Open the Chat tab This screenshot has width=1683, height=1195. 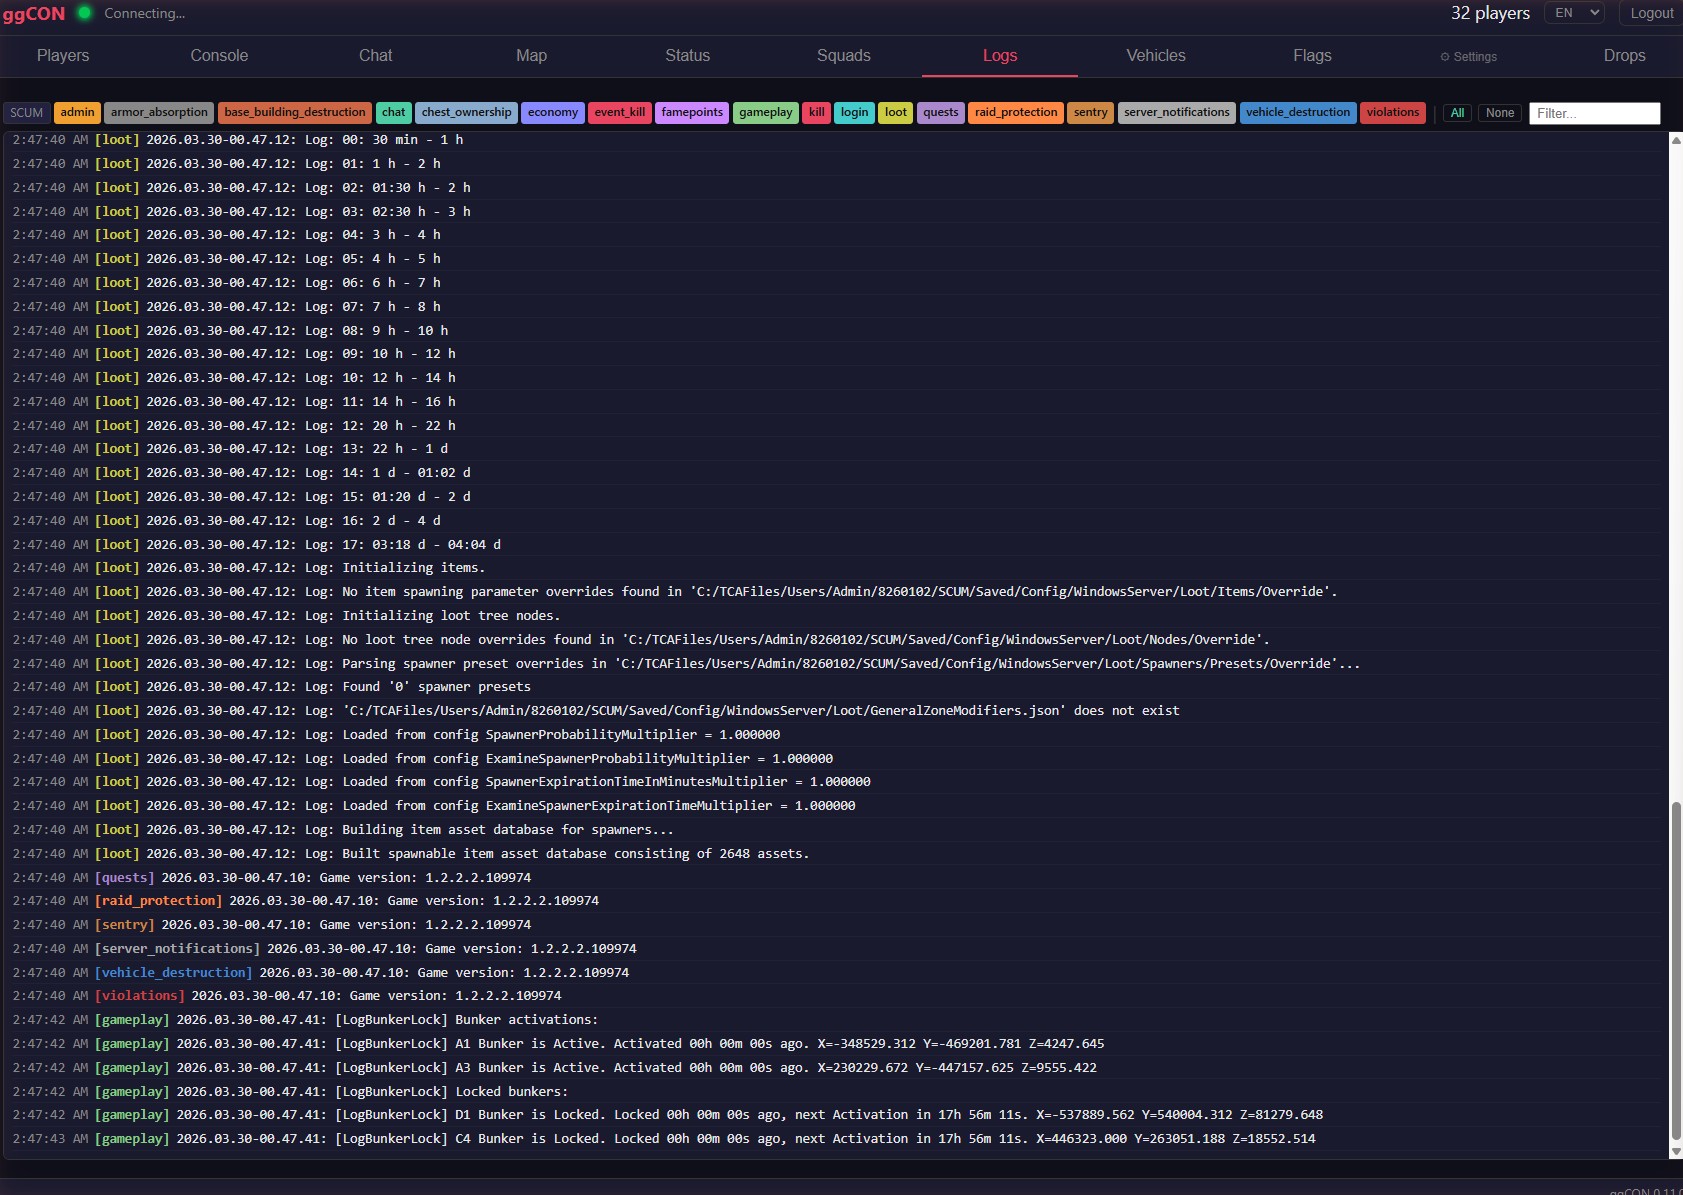375,56
